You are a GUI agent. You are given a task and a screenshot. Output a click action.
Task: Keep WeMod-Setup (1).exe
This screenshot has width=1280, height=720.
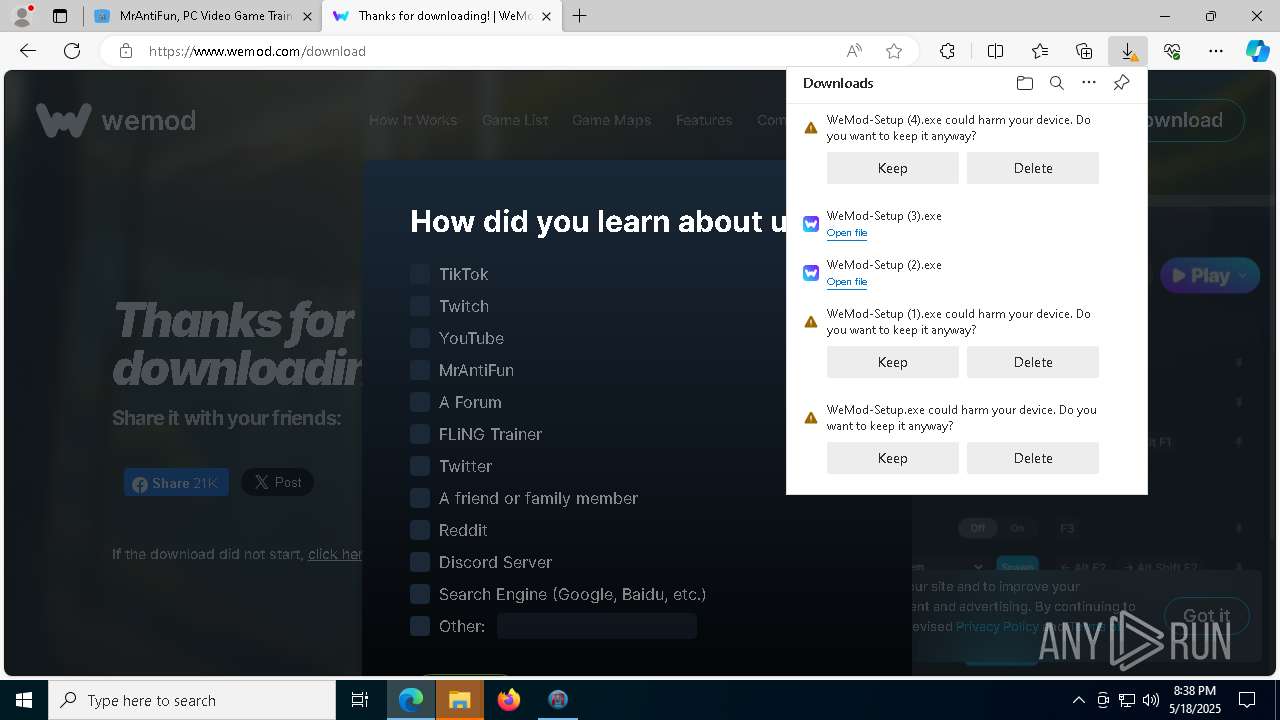[x=892, y=362]
